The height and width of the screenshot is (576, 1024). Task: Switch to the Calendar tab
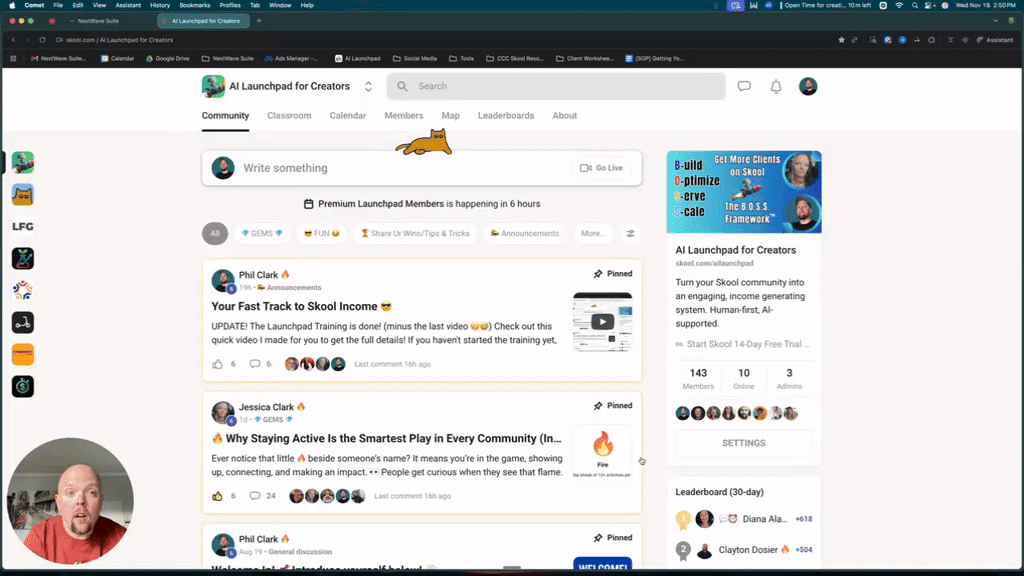click(x=347, y=116)
